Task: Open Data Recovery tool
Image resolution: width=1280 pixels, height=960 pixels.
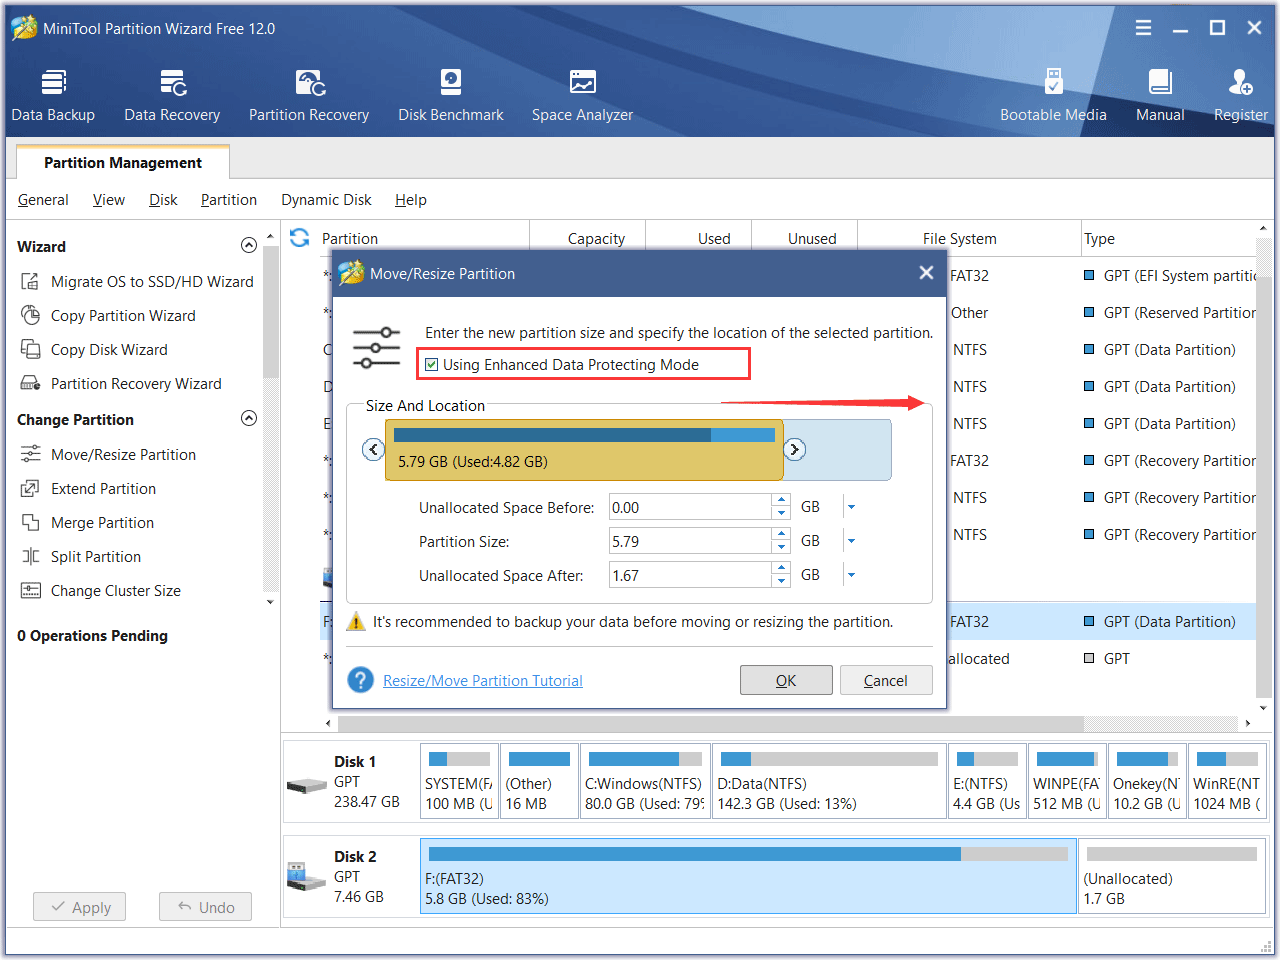Action: (172, 96)
